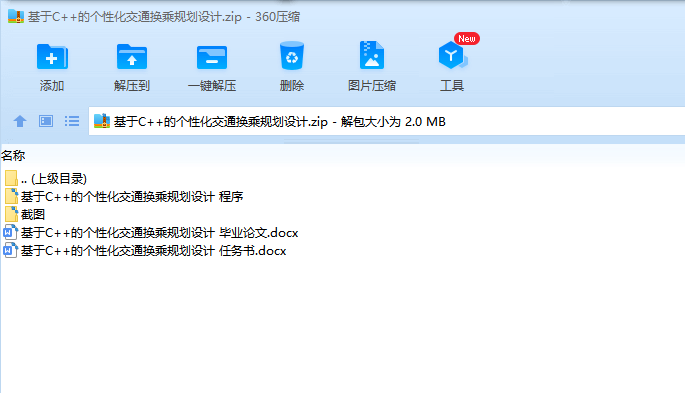685x393 pixels.
Task: Select the 毕业论文.docx file name
Action: click(x=159, y=233)
